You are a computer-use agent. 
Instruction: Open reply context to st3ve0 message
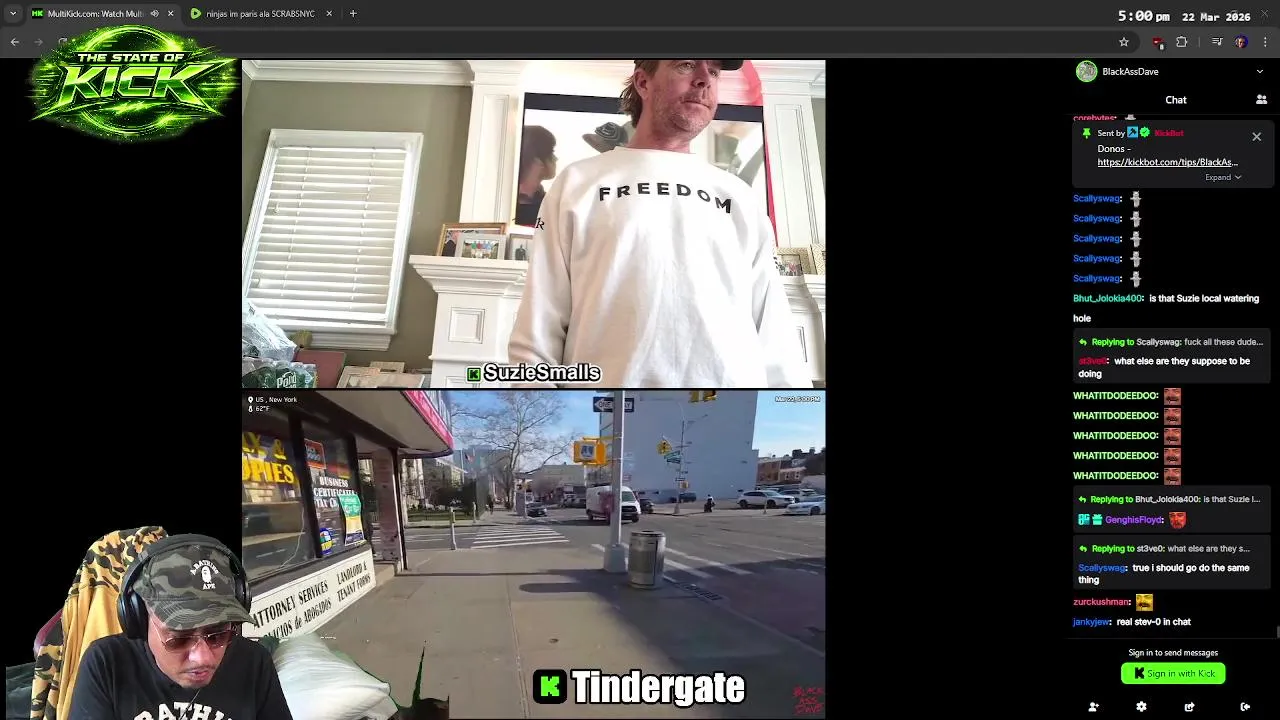tap(1163, 549)
